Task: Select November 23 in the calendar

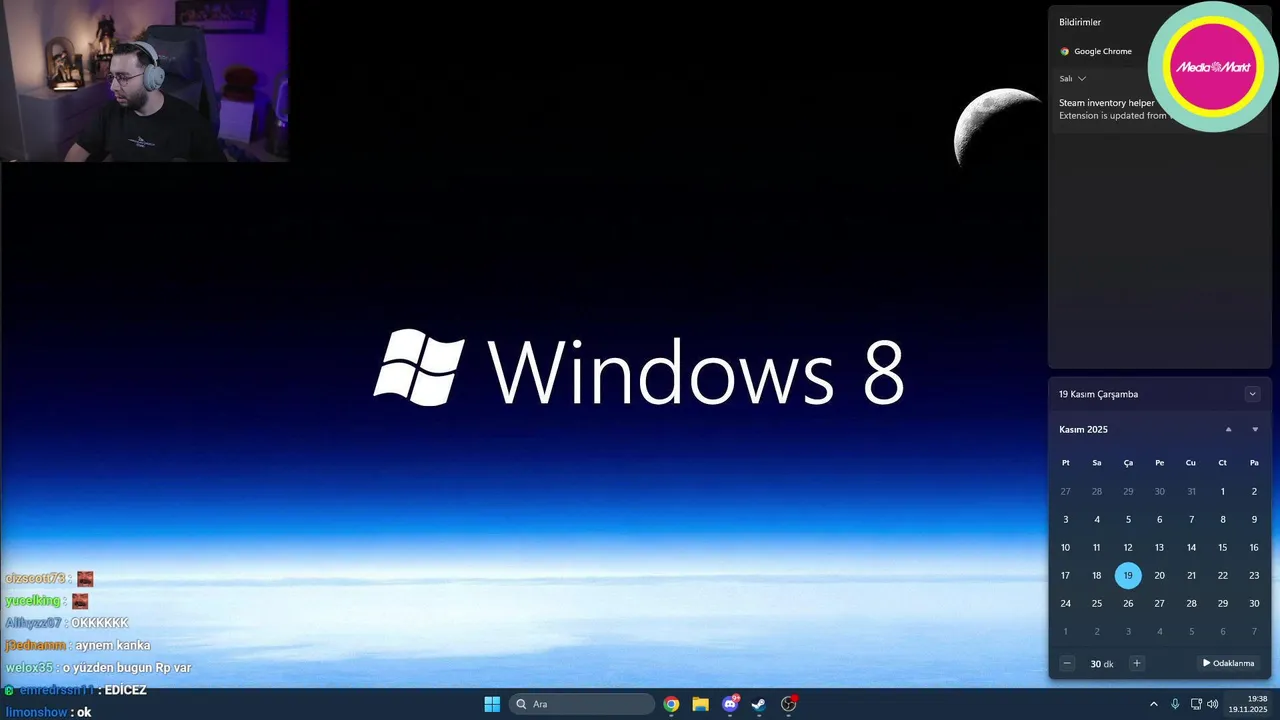Action: pos(1254,575)
